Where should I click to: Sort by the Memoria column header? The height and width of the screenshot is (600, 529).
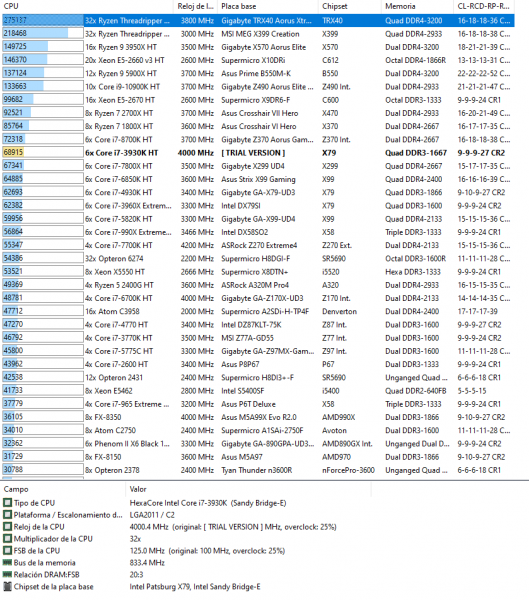click(417, 6)
